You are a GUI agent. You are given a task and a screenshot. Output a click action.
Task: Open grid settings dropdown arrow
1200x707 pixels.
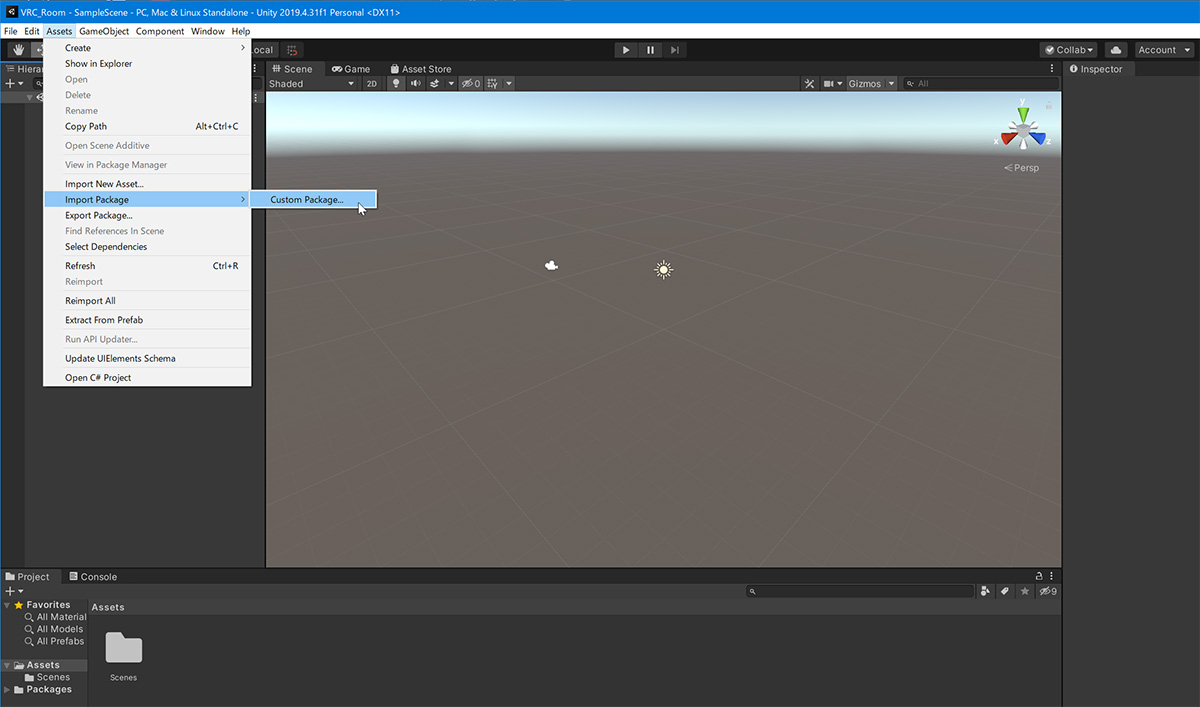point(509,84)
